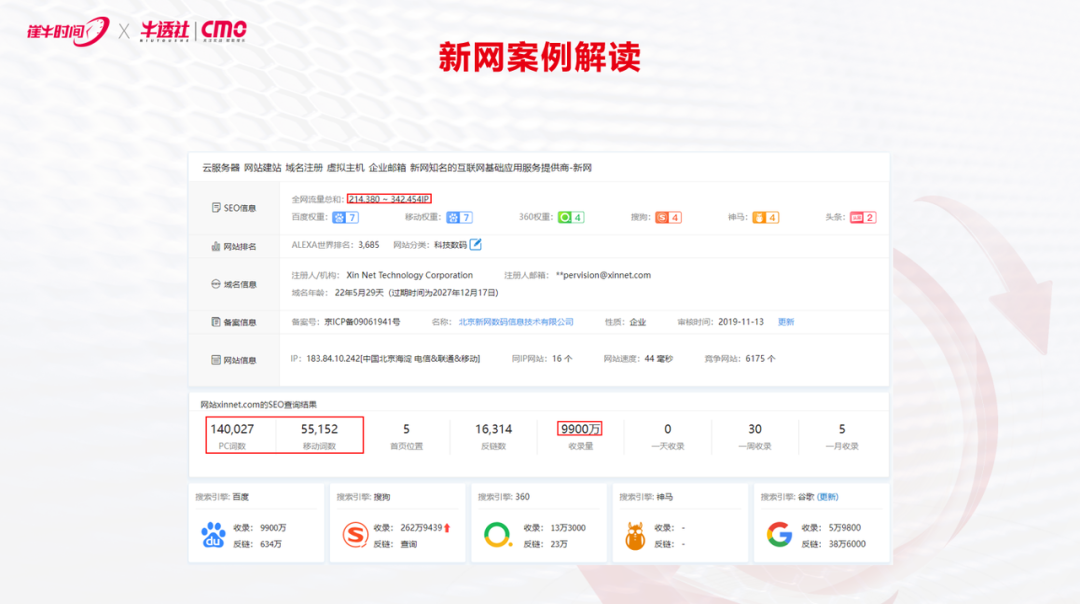Click the 一天收录 value 0
Screen dimensions: 1080x604
point(667,429)
